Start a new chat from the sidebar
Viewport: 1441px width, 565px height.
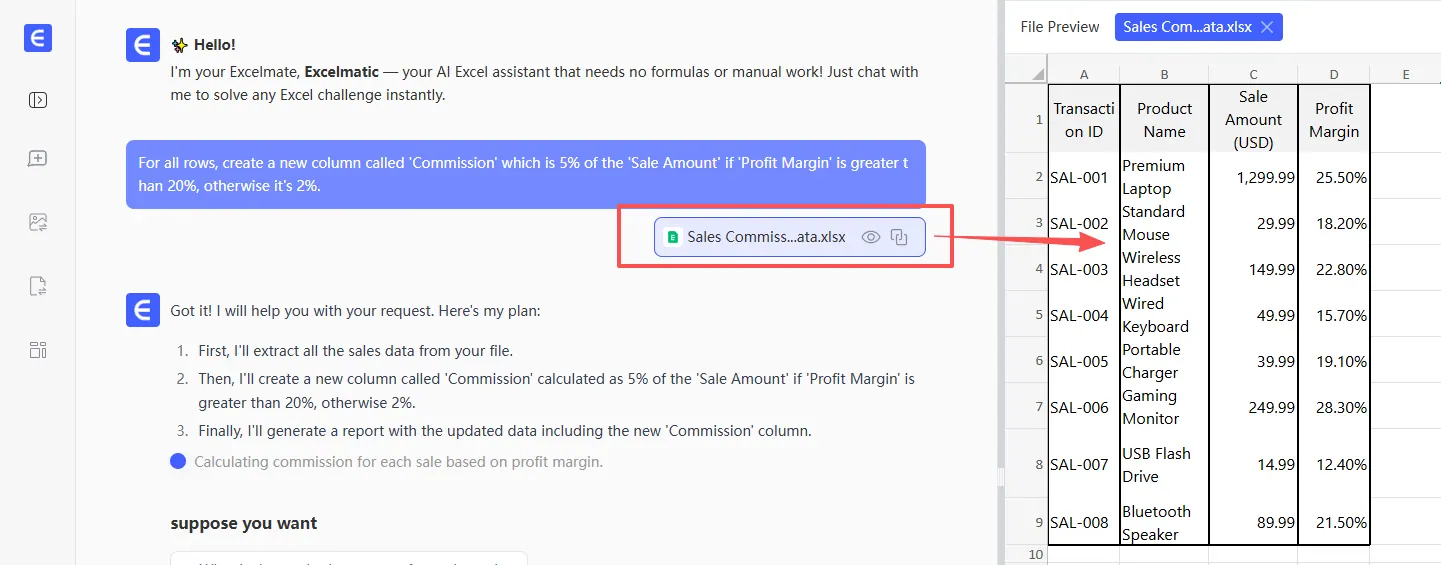point(38,159)
